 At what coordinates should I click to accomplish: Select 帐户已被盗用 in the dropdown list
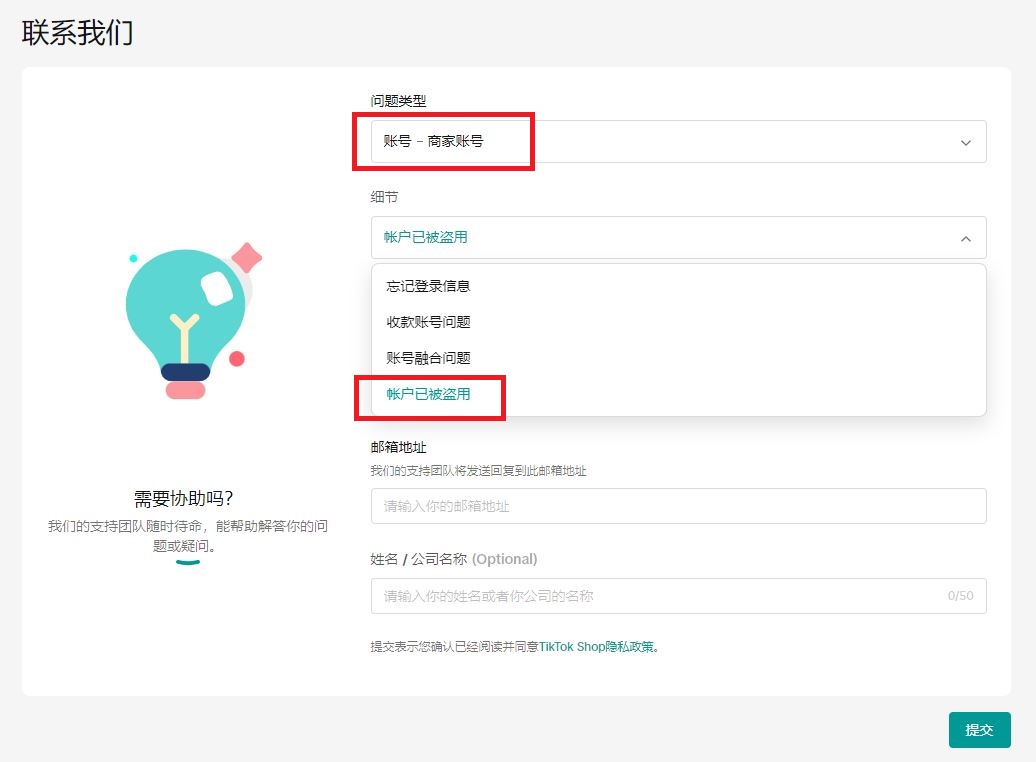(428, 394)
